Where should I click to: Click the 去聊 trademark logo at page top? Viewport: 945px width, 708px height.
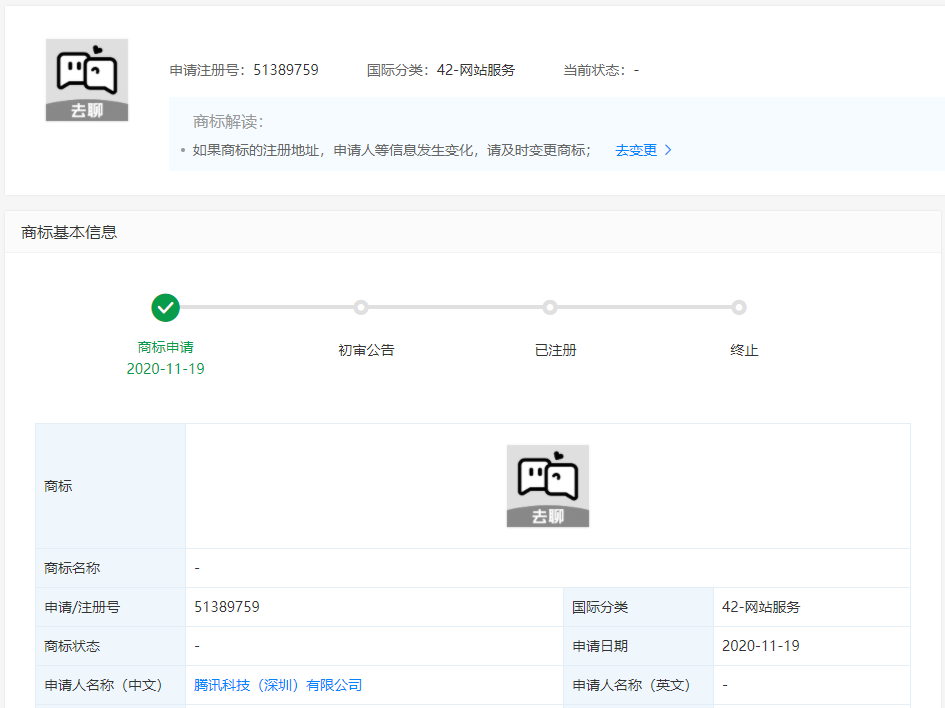click(87, 80)
